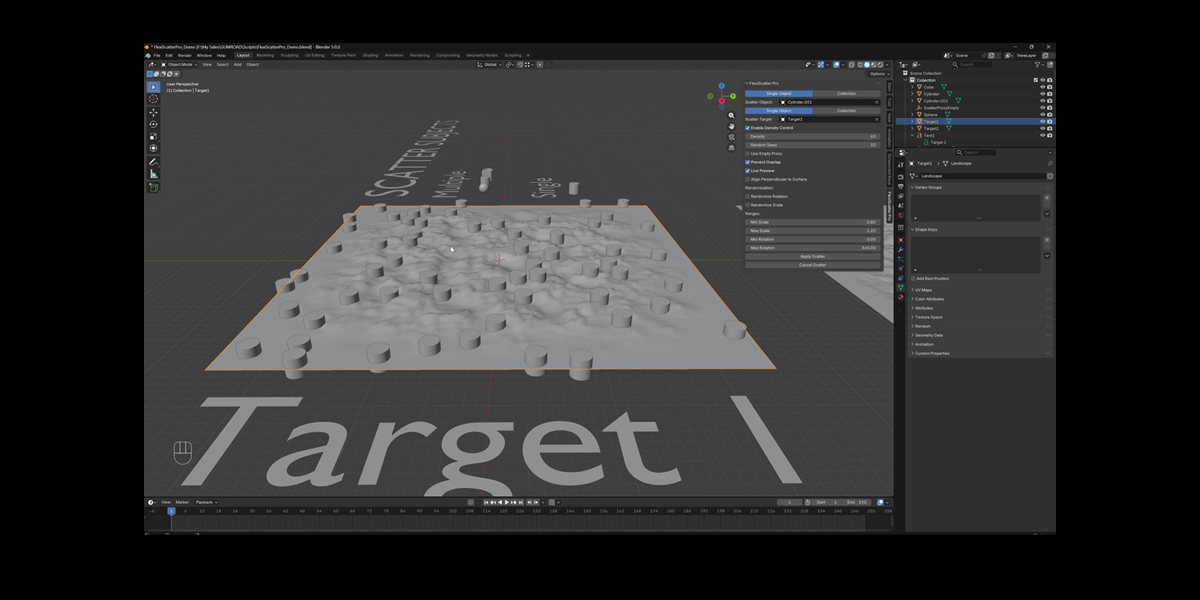This screenshot has width=1200, height=600.
Task: Hide the Sphere object via eye icon
Action: [1042, 115]
